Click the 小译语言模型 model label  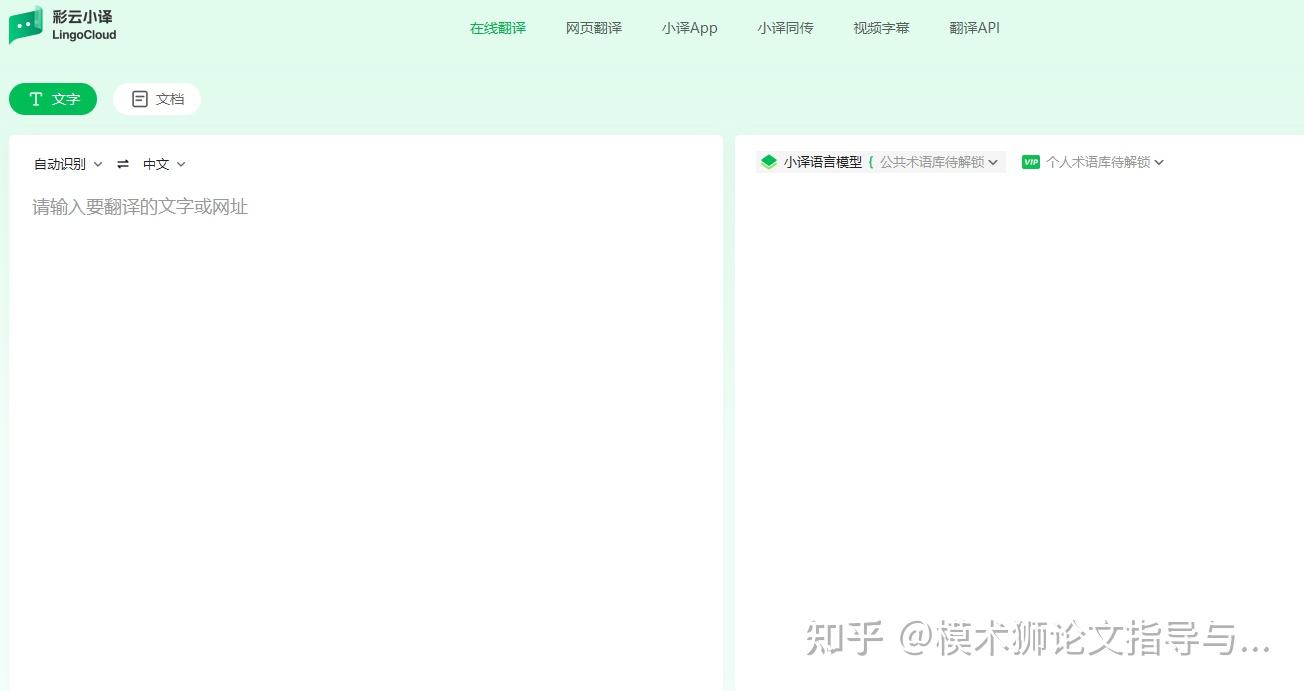tap(824, 161)
